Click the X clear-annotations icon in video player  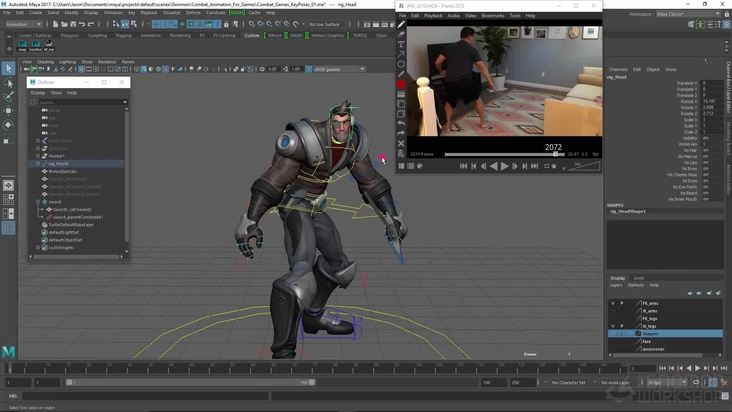(x=401, y=143)
